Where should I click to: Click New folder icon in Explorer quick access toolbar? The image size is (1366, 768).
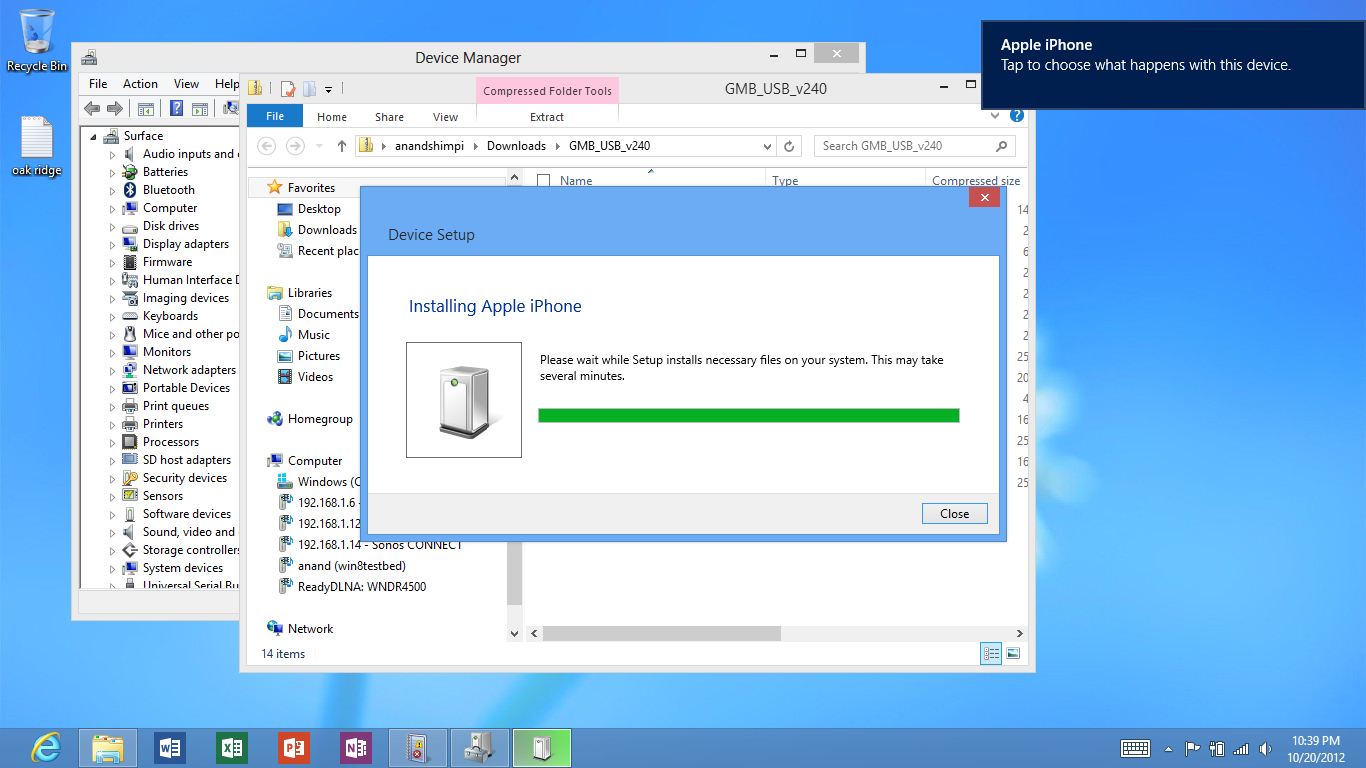[x=309, y=89]
